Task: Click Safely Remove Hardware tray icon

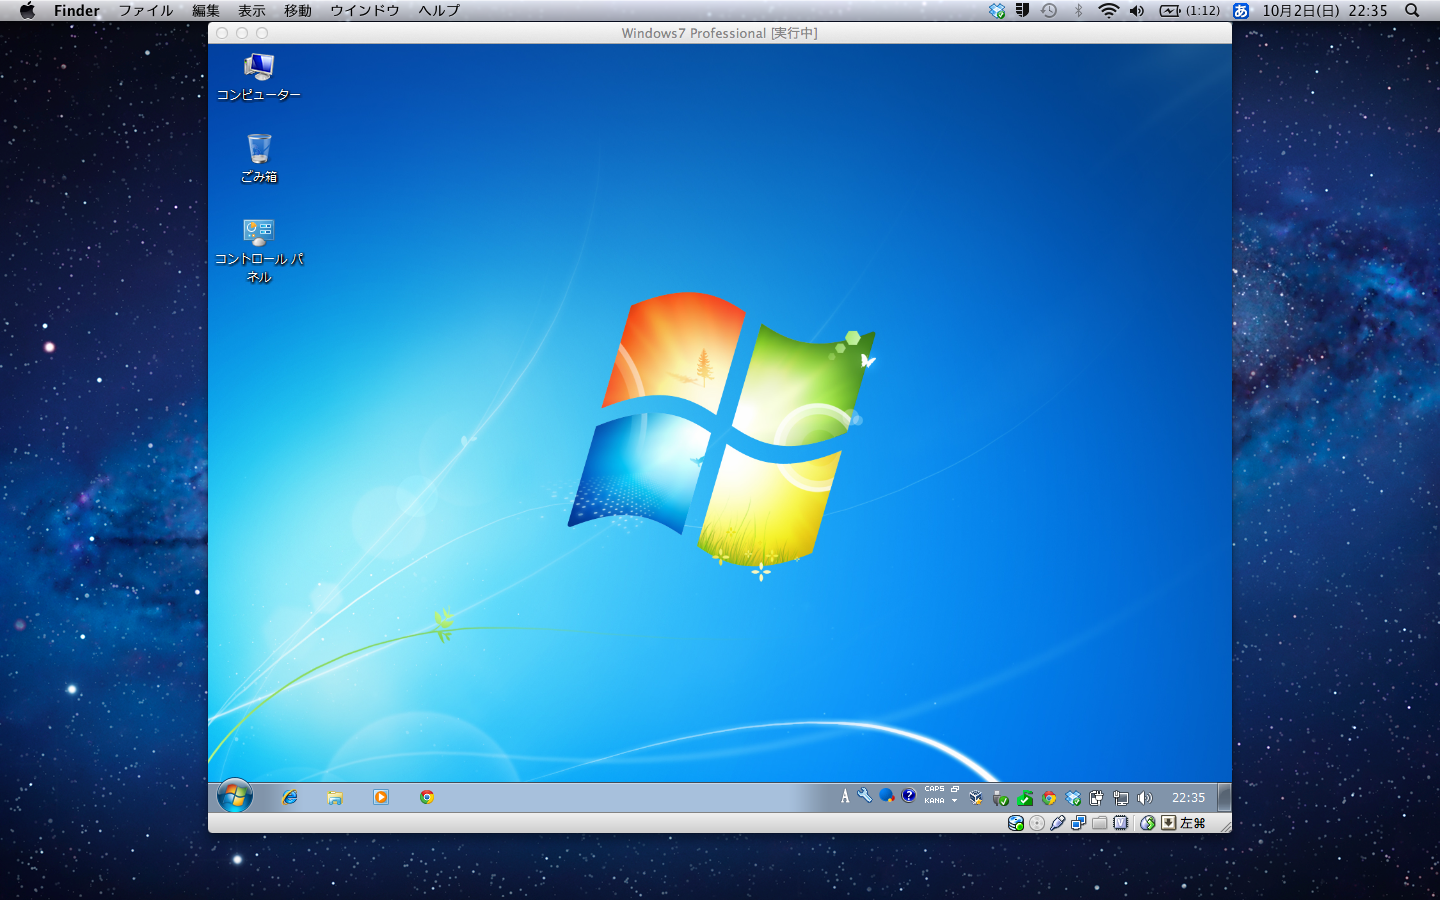Action: (x=1000, y=798)
